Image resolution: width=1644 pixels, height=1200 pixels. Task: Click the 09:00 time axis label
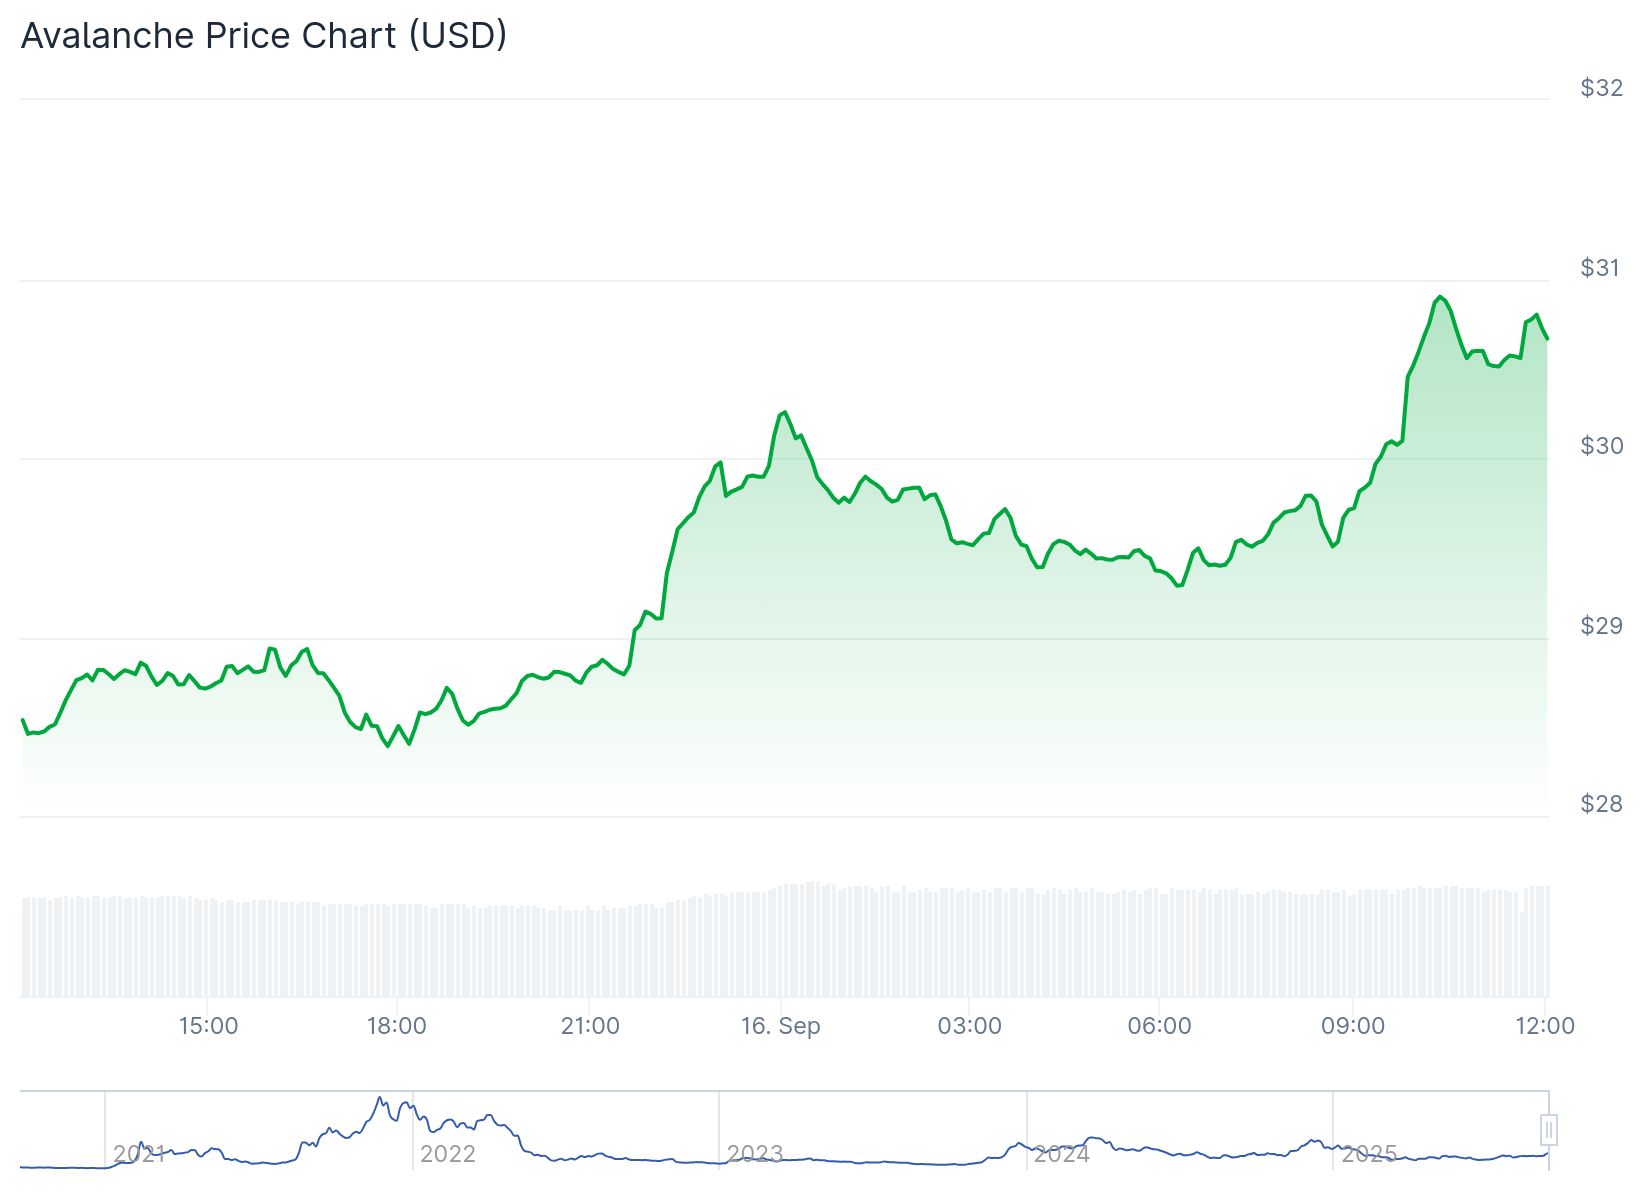pos(1353,1026)
